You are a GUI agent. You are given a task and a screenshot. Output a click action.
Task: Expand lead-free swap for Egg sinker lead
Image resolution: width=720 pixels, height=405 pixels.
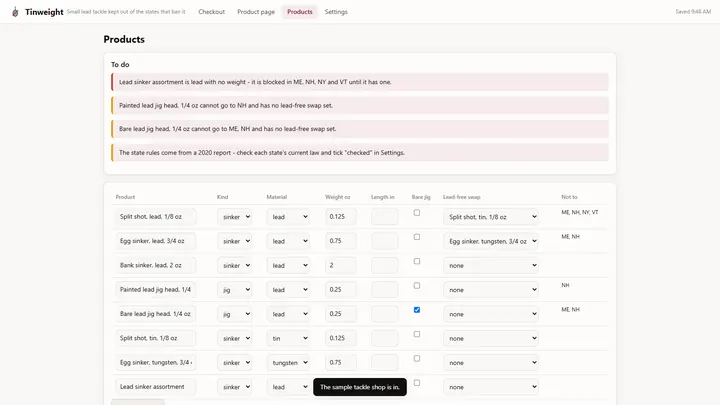click(x=491, y=241)
